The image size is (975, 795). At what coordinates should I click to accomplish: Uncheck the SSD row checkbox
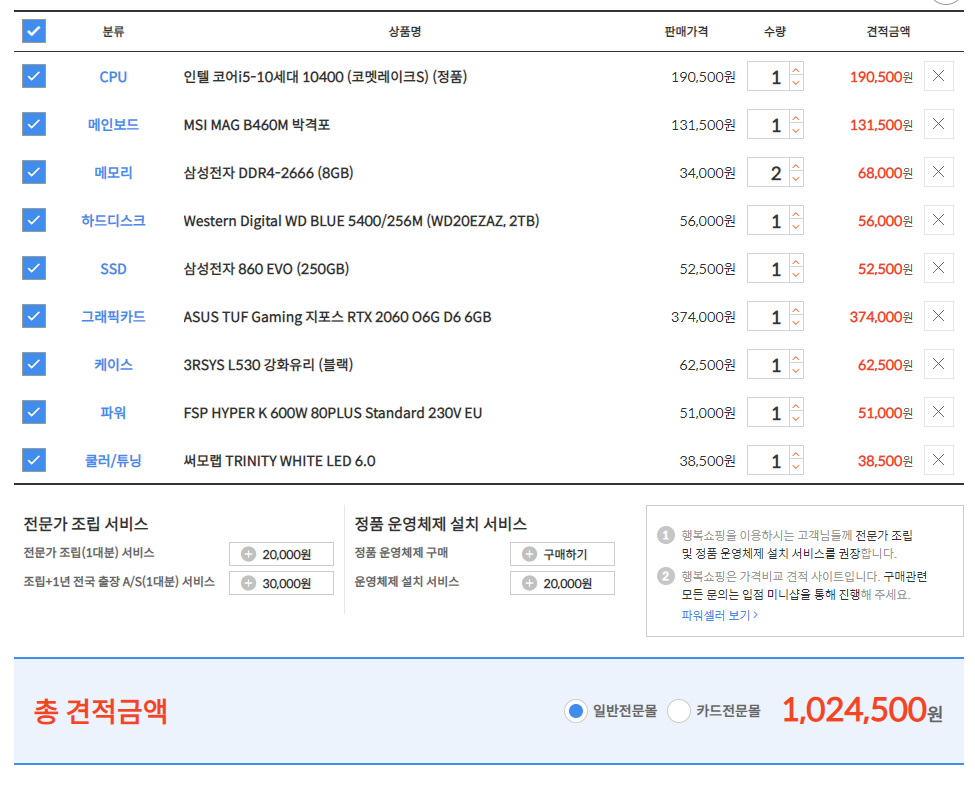coord(34,268)
